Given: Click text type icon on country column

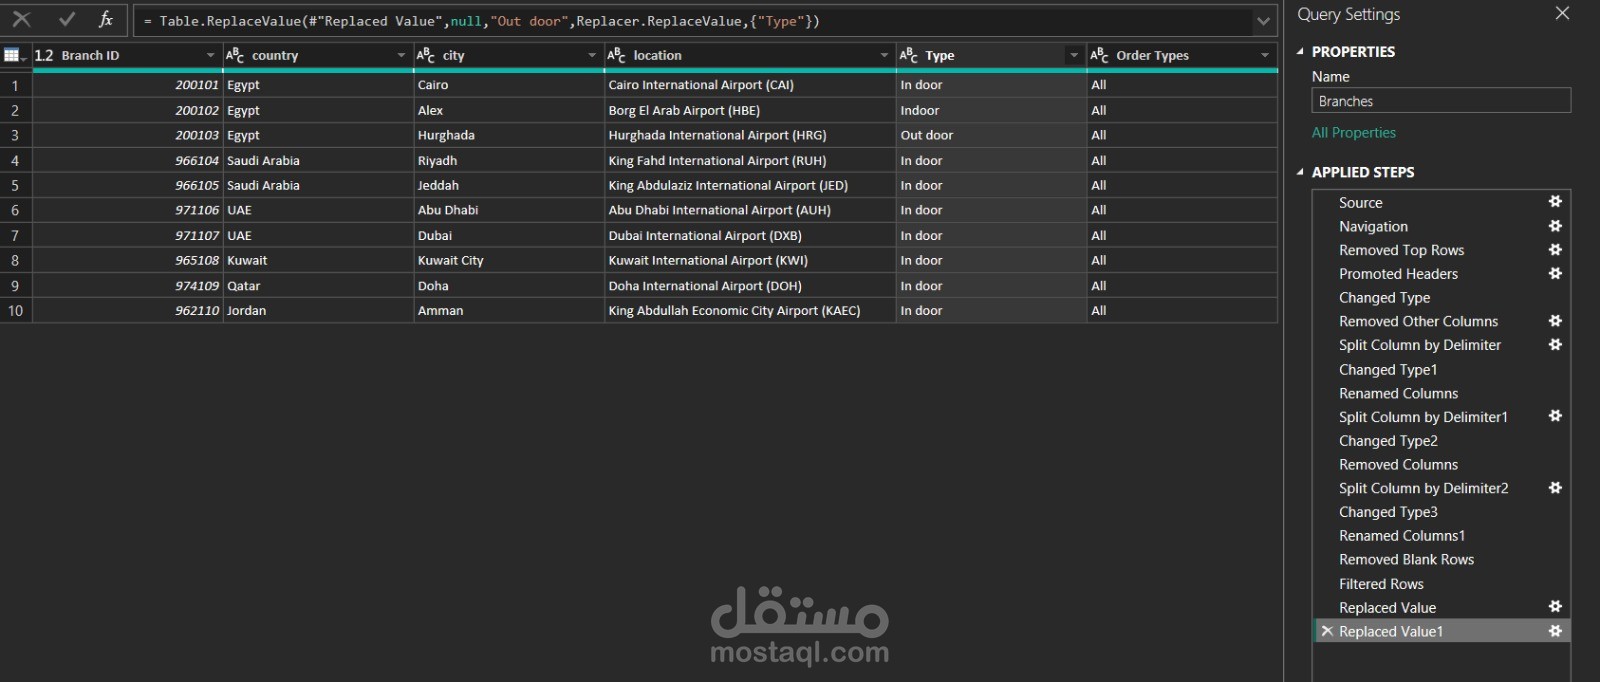Looking at the screenshot, I should (x=235, y=55).
